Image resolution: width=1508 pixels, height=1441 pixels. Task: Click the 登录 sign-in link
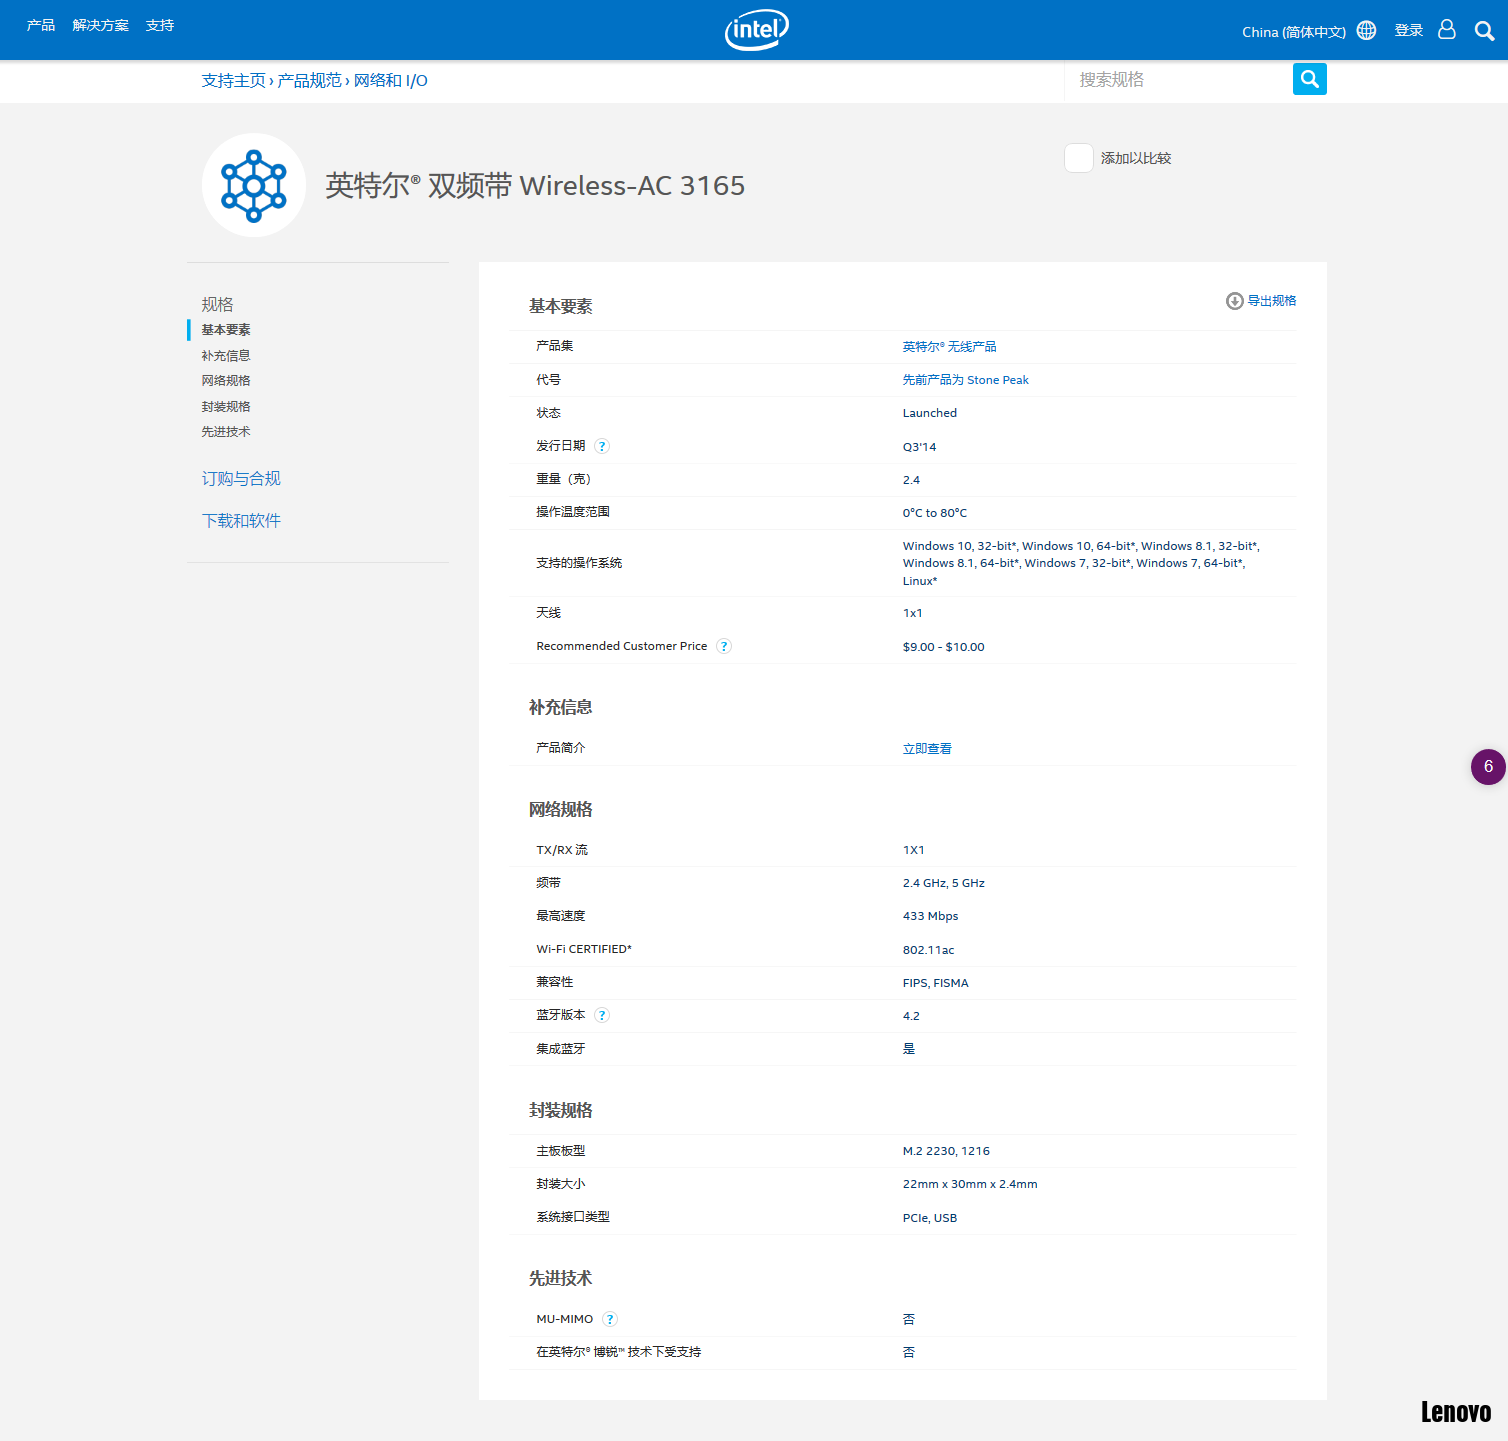click(x=1409, y=30)
